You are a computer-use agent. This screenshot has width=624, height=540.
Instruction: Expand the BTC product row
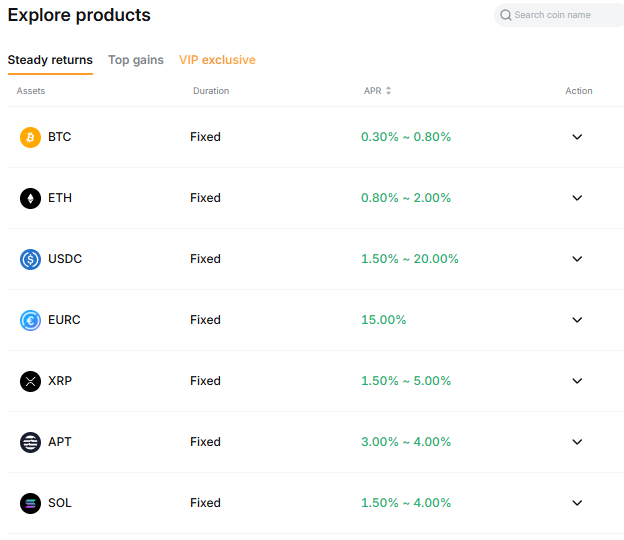tap(577, 137)
